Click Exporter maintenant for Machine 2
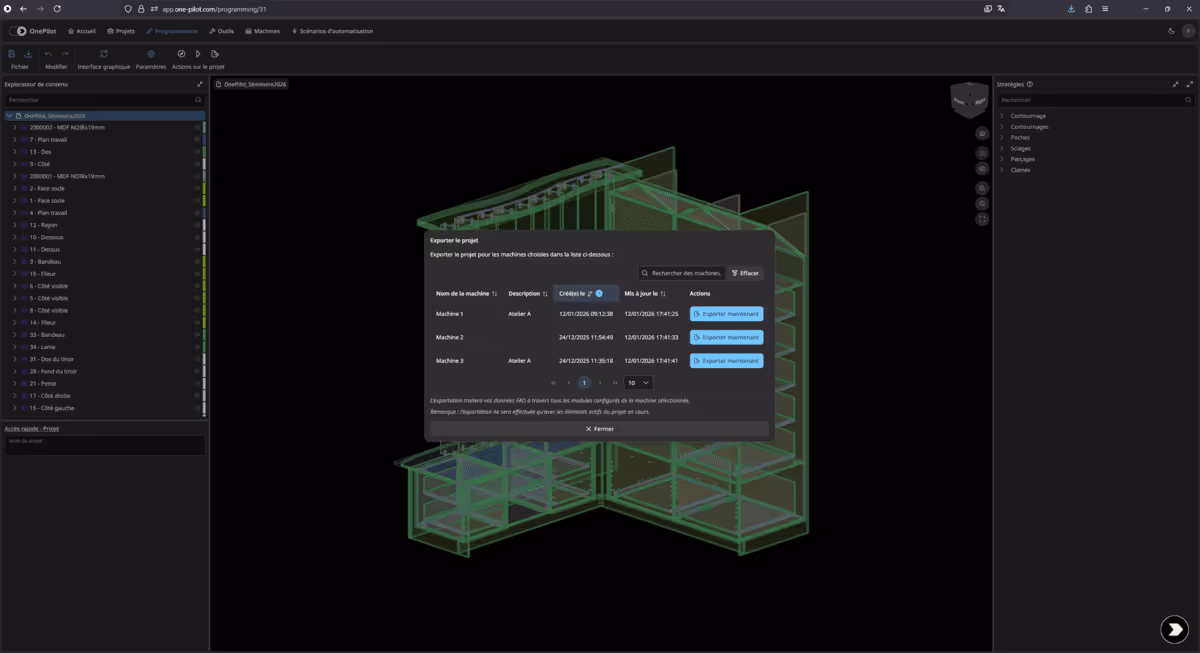Screen dimensions: 1200x653 coord(726,337)
